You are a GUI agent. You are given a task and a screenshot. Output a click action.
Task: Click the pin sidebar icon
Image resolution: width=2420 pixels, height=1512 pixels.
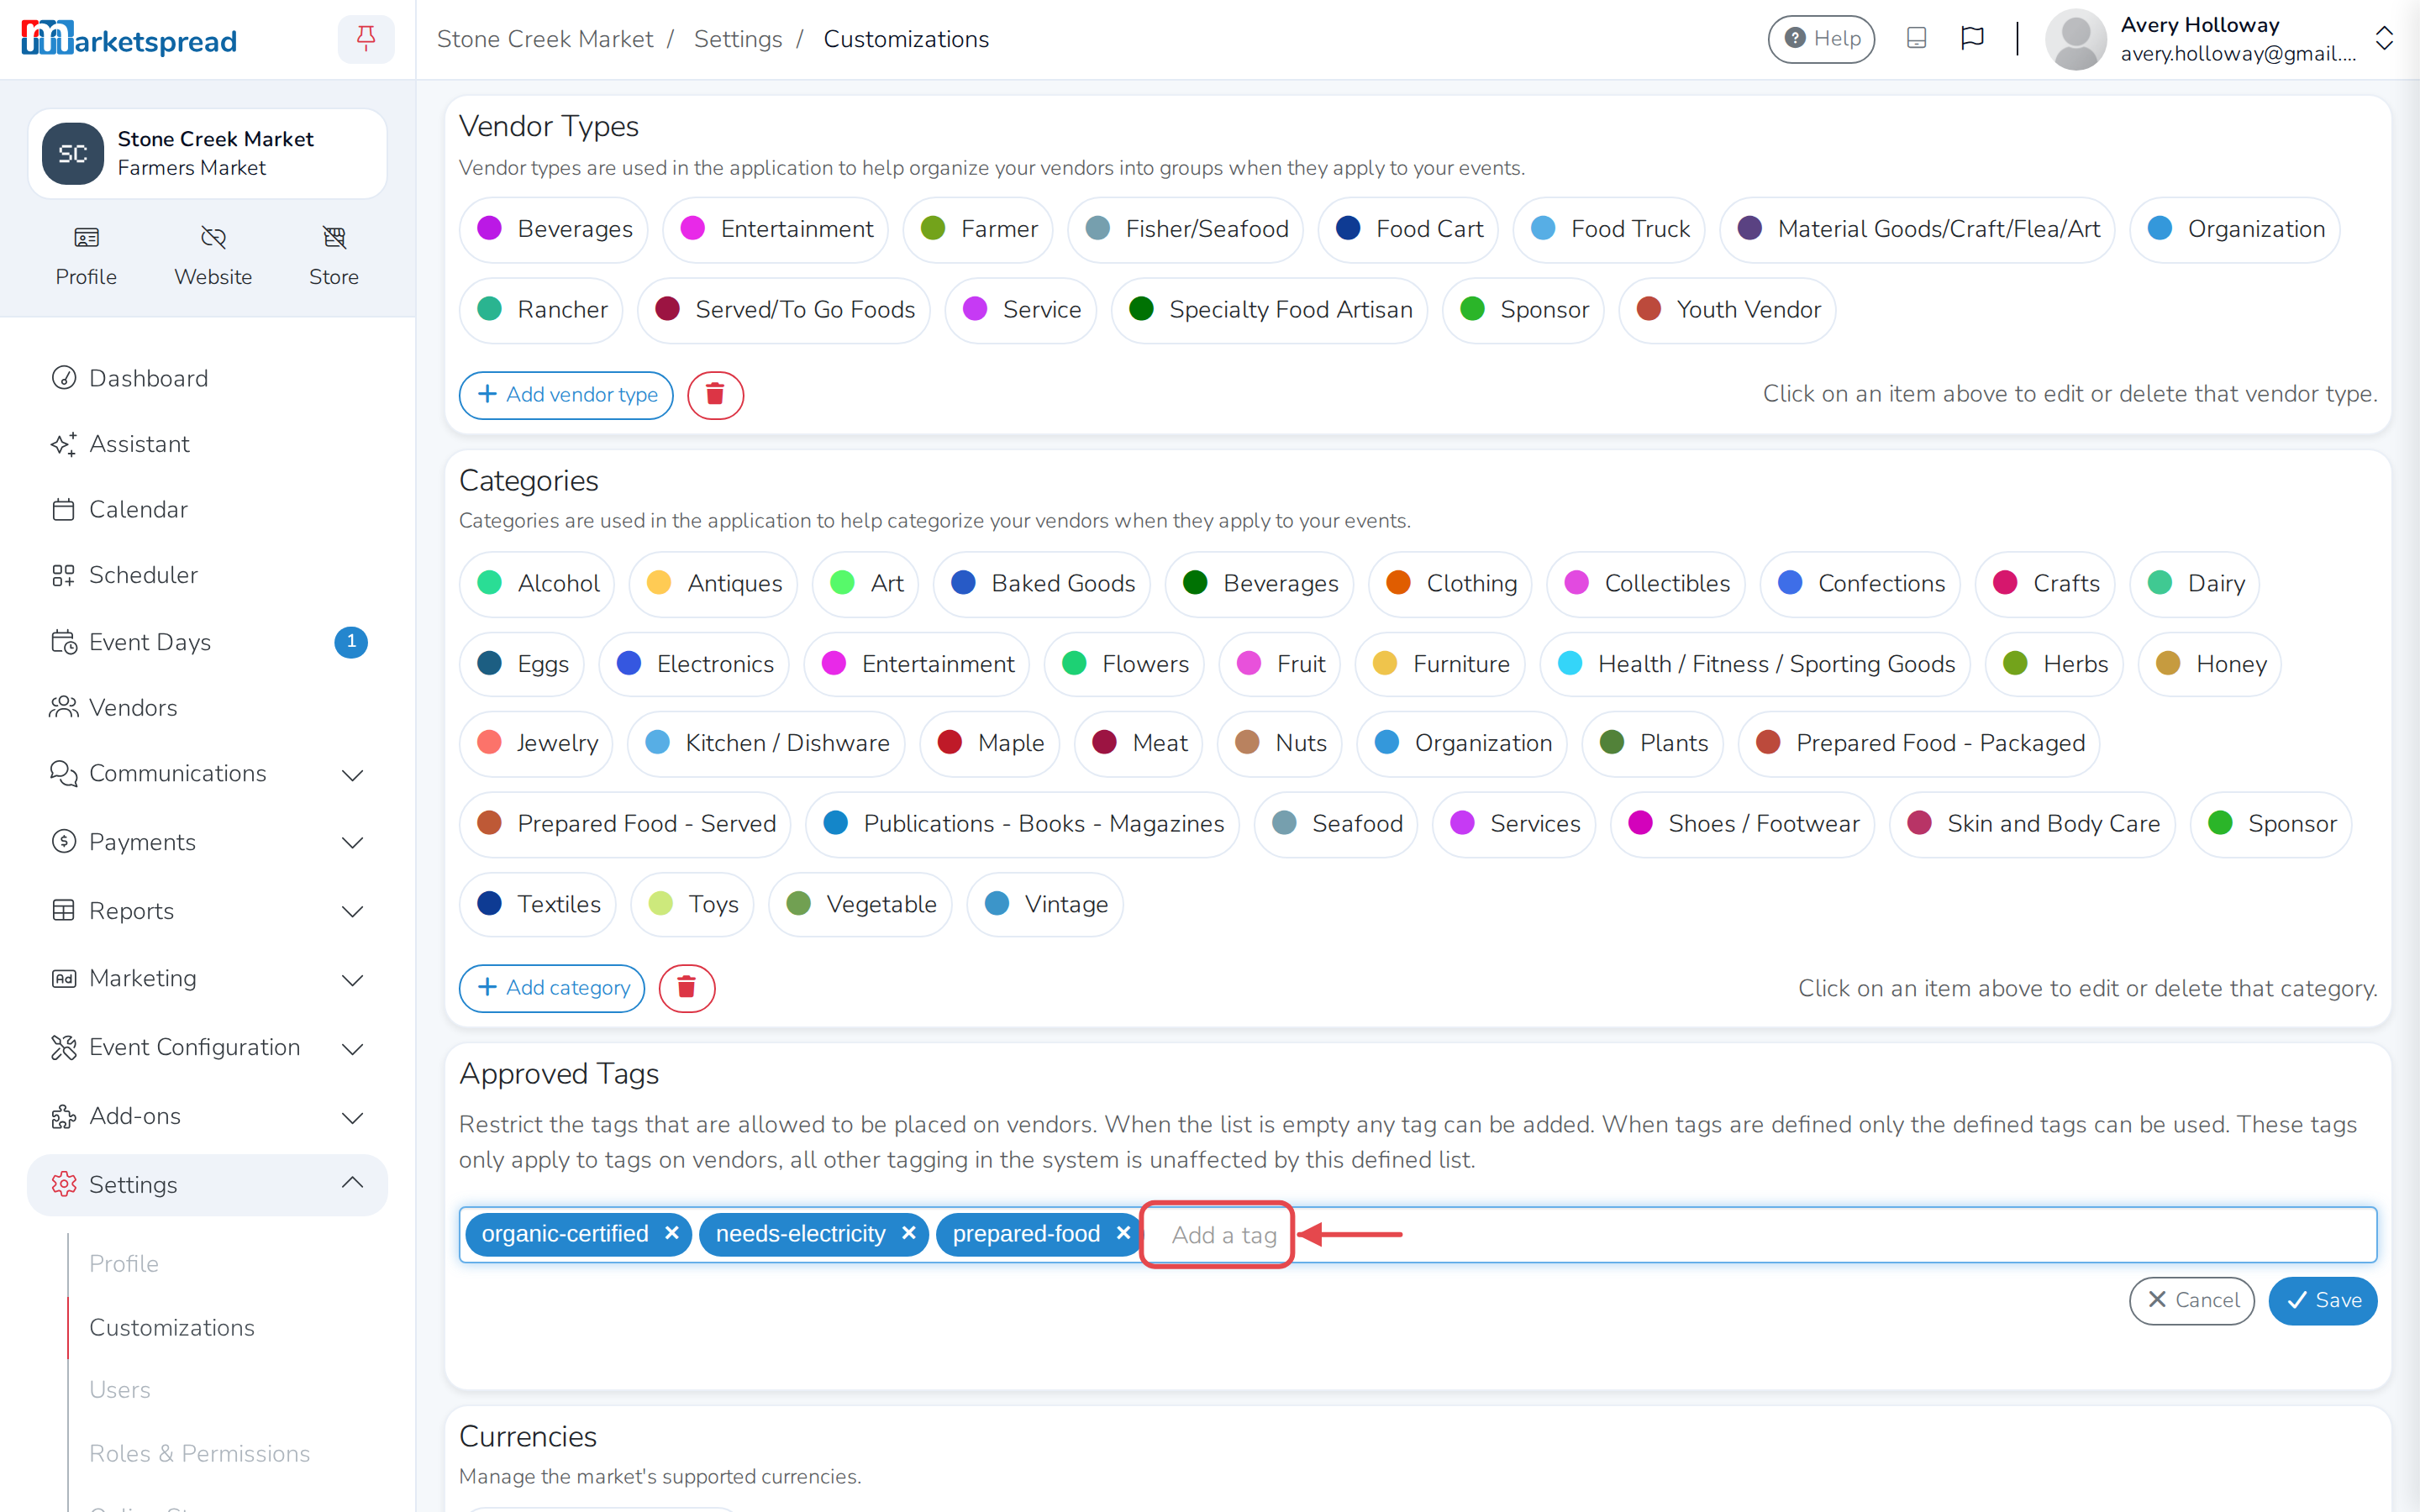tap(366, 39)
